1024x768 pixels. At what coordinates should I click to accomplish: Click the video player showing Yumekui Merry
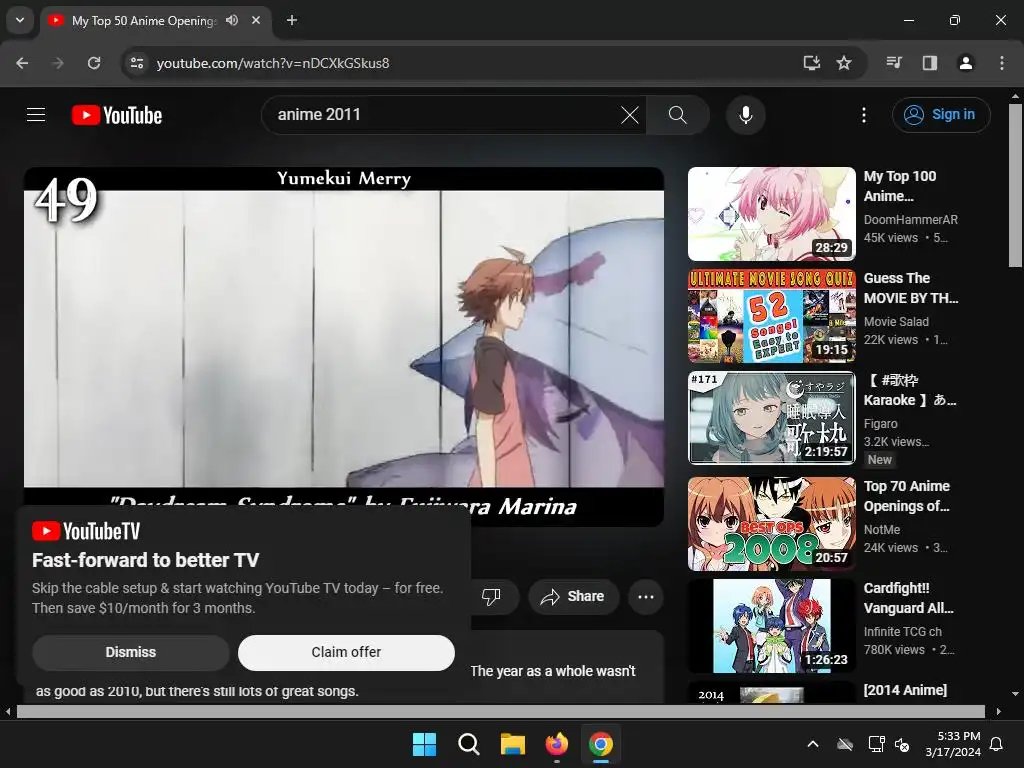tap(344, 338)
